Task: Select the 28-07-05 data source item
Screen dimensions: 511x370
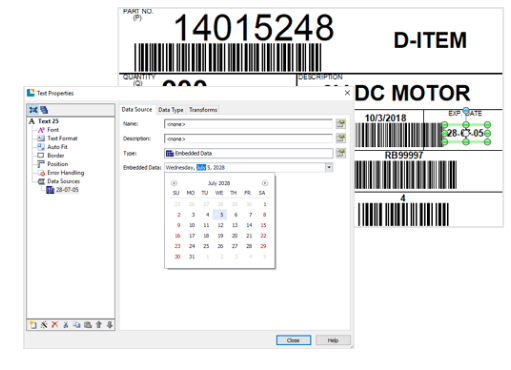Action: pos(67,190)
